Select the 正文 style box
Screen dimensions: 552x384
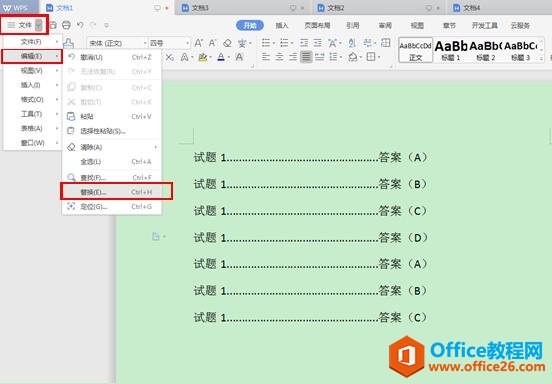(415, 50)
